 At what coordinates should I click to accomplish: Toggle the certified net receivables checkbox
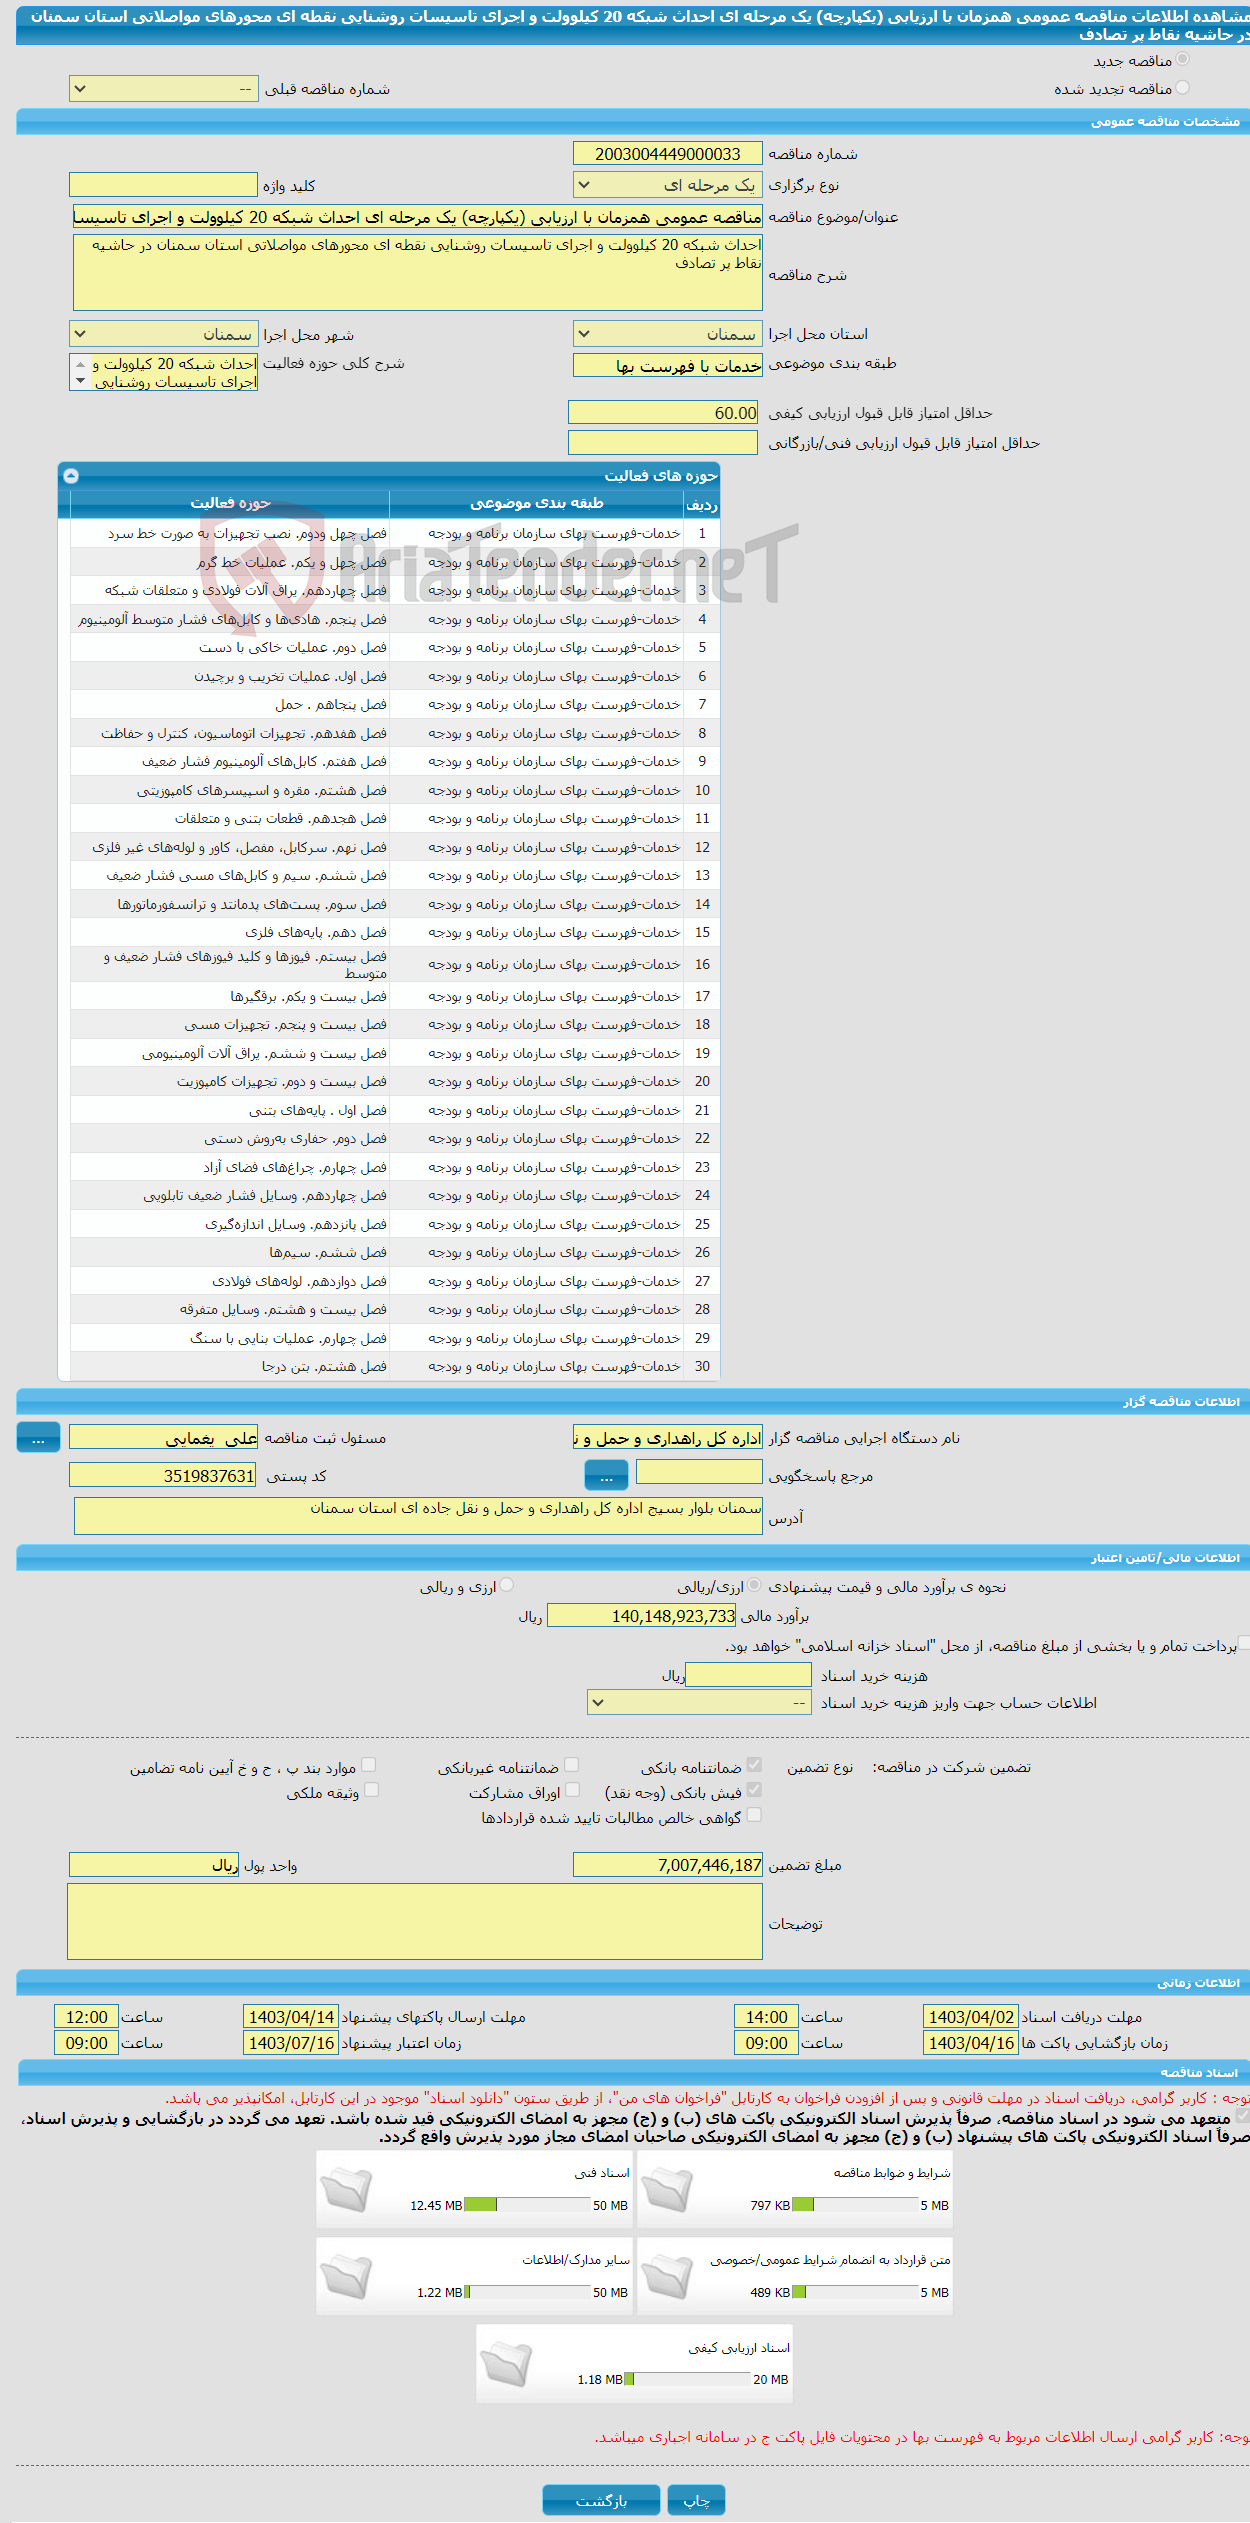pos(754,1815)
